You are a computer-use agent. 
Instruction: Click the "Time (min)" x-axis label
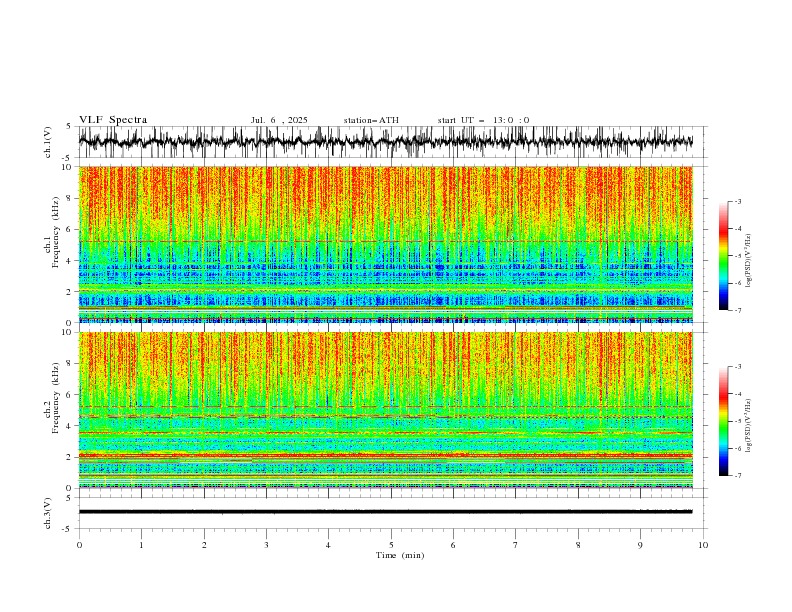(x=400, y=555)
